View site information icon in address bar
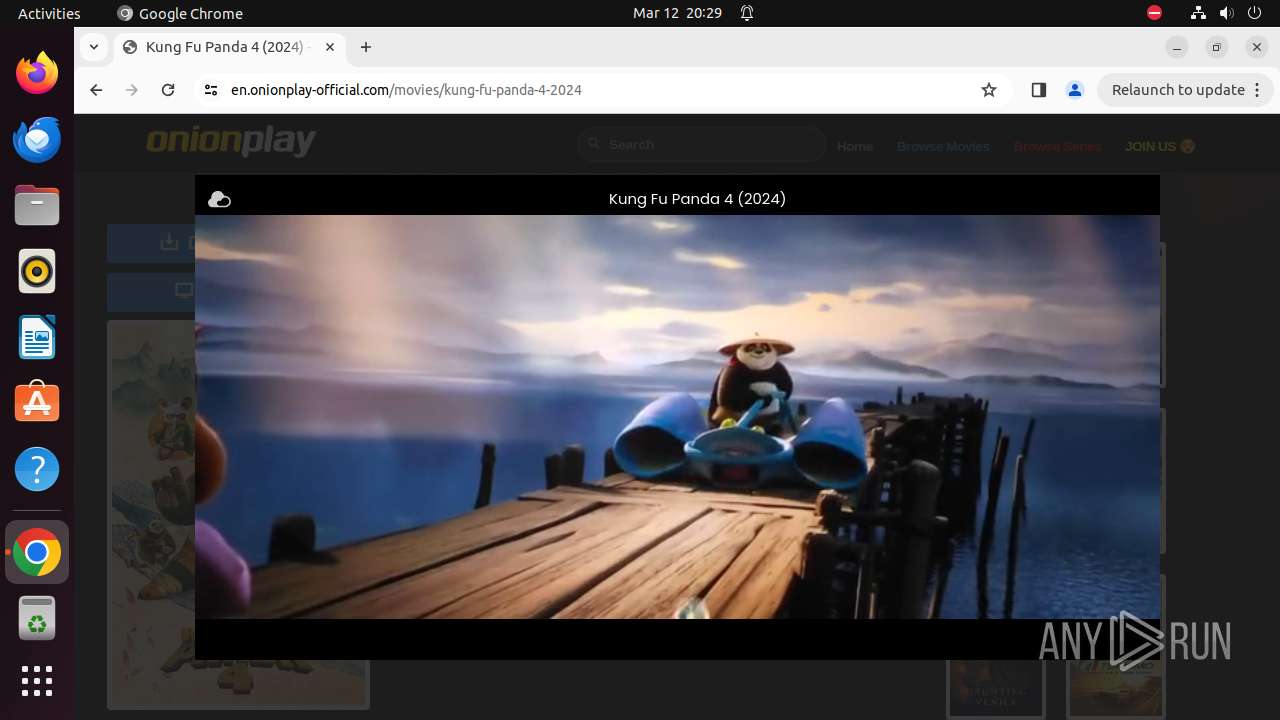The width and height of the screenshot is (1280, 720). (210, 90)
